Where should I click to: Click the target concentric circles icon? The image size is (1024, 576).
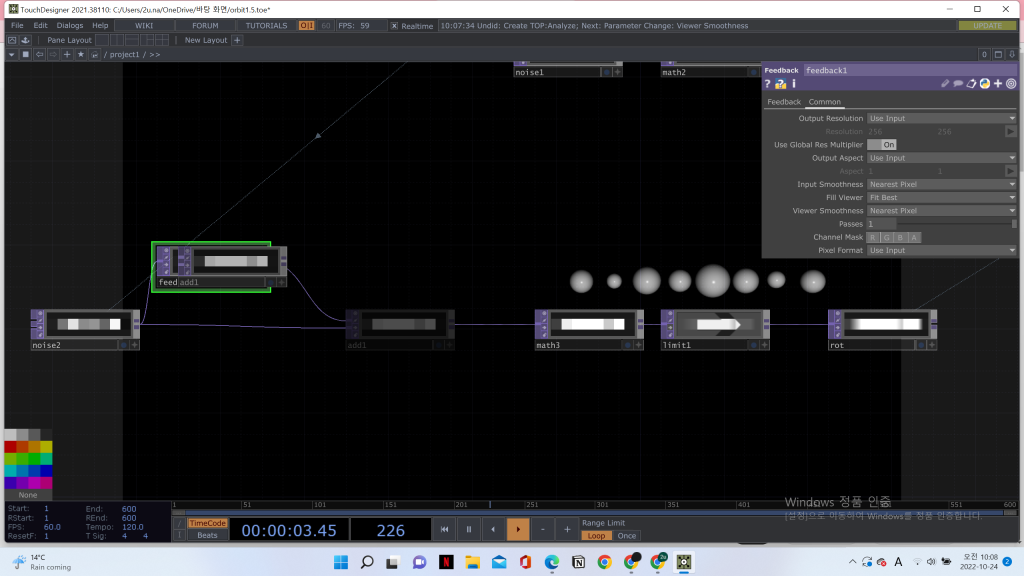(x=1011, y=84)
